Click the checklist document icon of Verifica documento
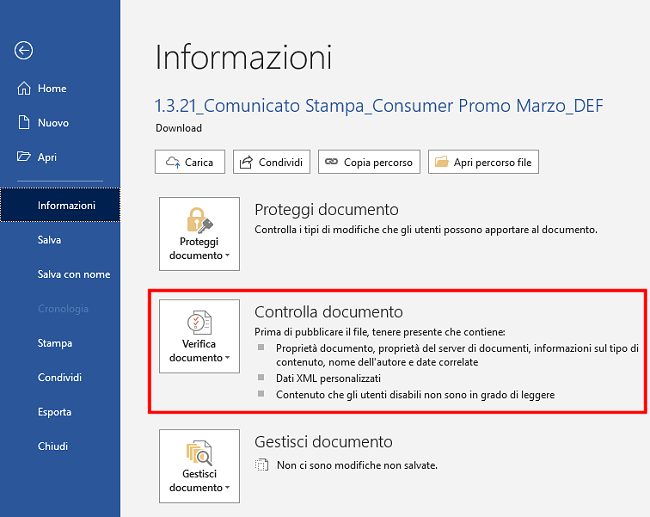The image size is (650, 517). pyautogui.click(x=199, y=323)
